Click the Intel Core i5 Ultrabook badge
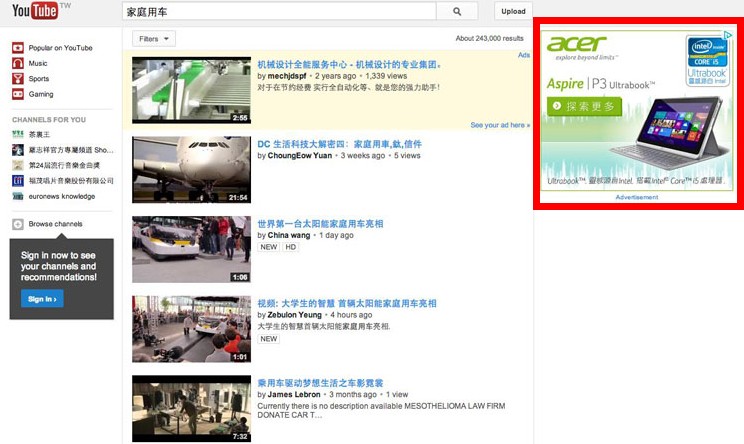The height and width of the screenshot is (444, 744). coord(707,60)
